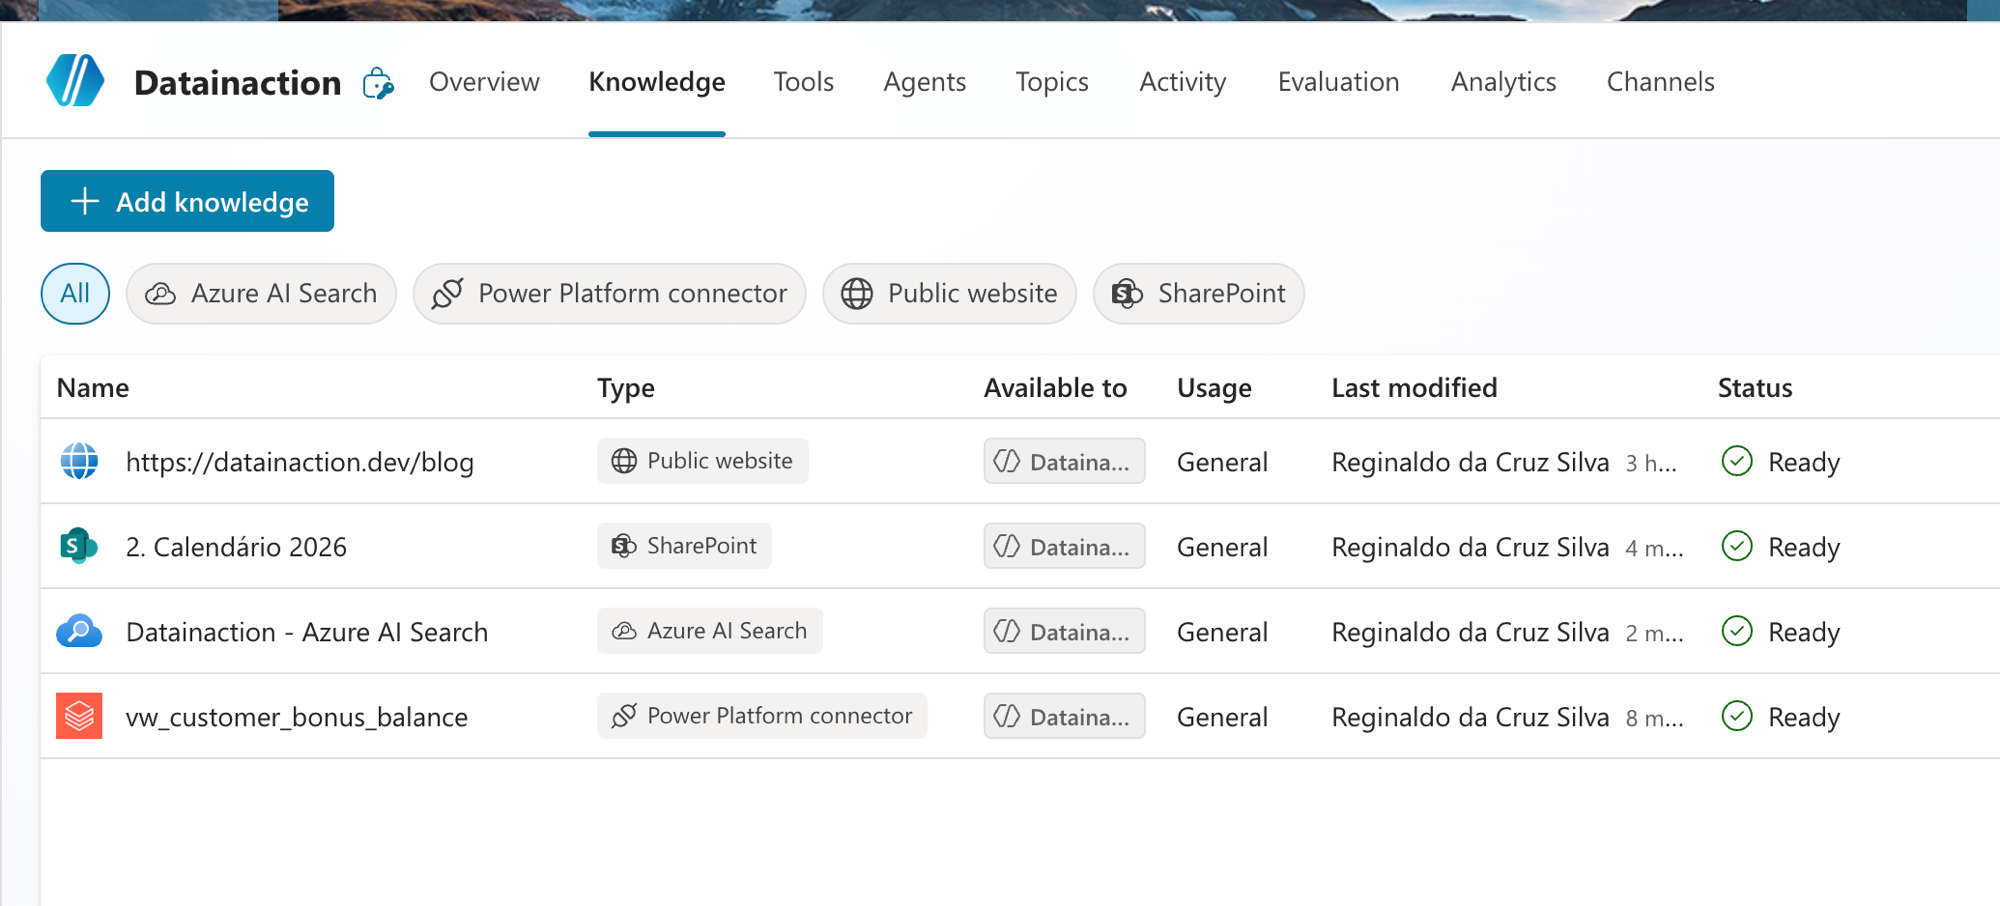Select the Knowledge tab

[657, 82]
